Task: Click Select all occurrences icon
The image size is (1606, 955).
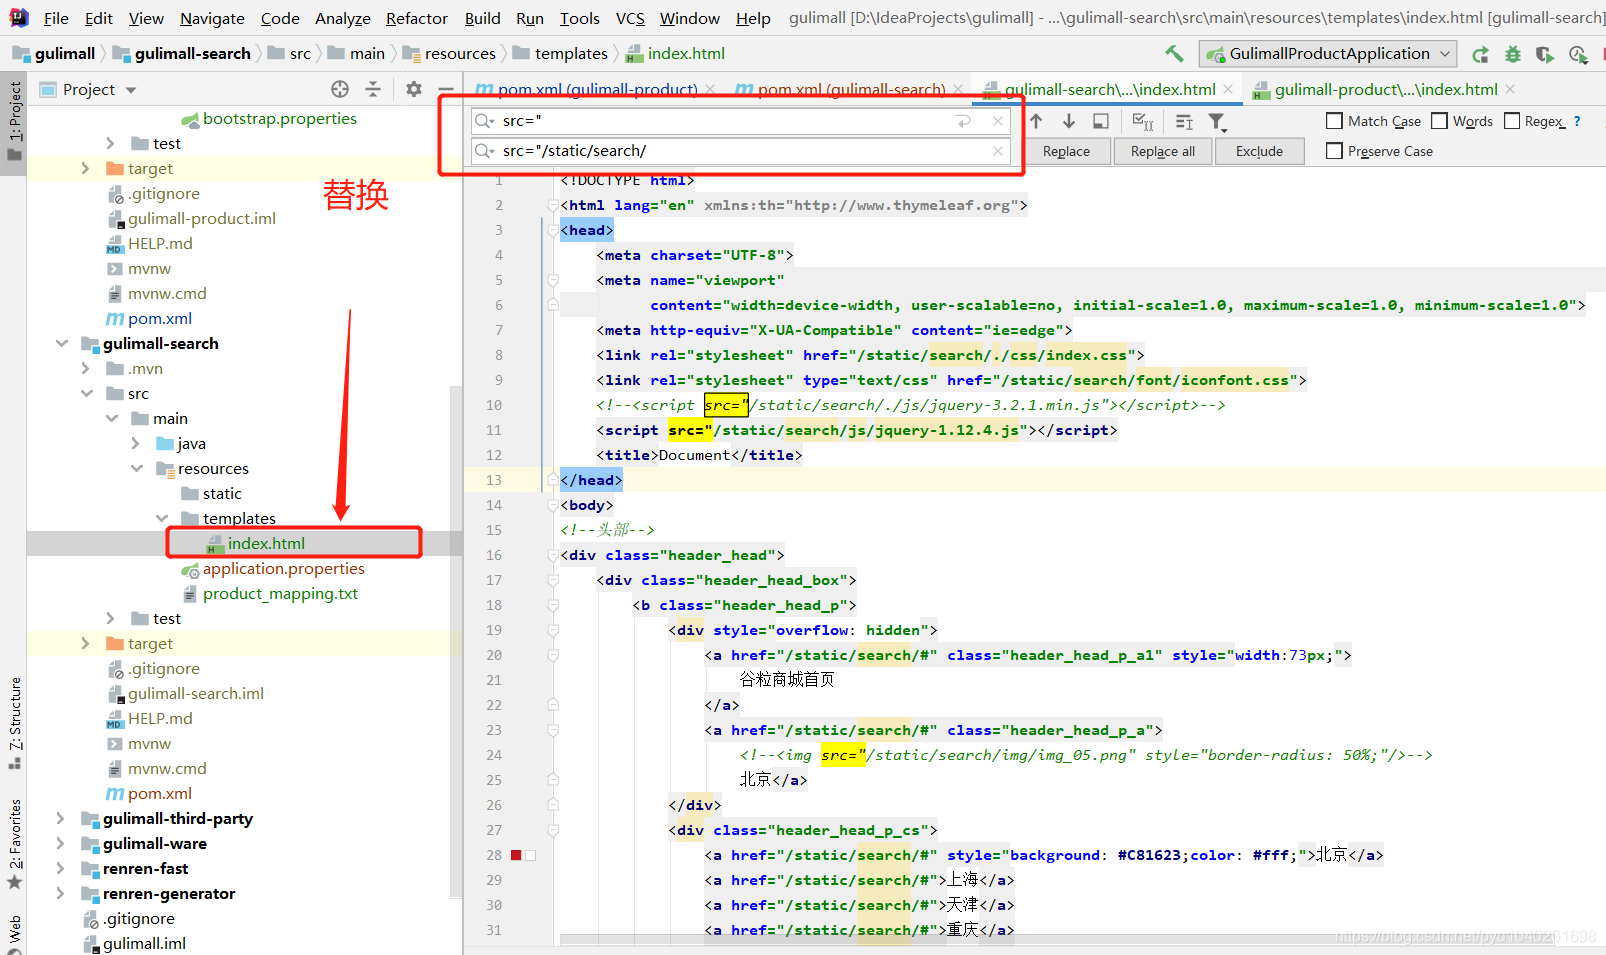Action: click(1143, 121)
